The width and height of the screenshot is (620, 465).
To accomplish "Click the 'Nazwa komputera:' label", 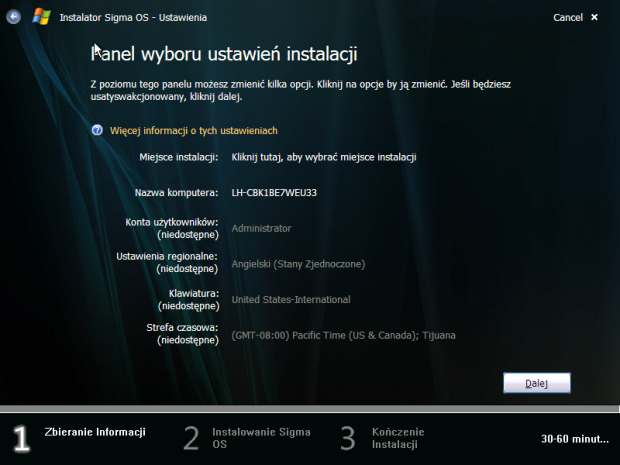I will pos(176,193).
